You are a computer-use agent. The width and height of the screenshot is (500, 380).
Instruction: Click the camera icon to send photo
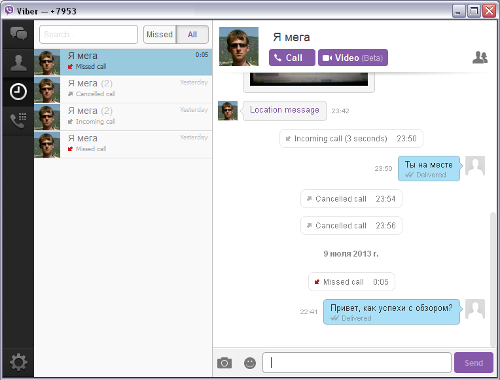click(x=224, y=363)
